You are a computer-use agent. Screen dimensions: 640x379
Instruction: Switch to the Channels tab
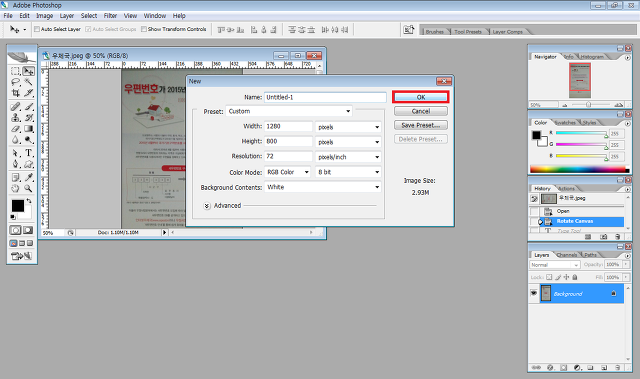(x=567, y=255)
